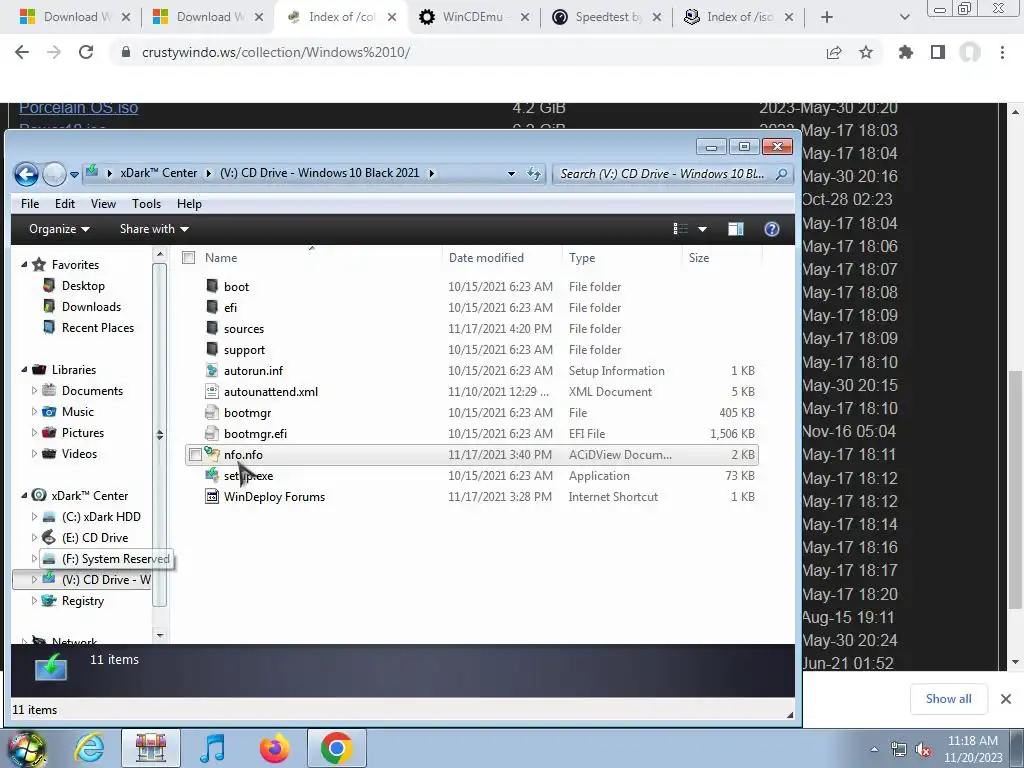
Task: Select the autorun.inf file icon
Action: point(212,370)
